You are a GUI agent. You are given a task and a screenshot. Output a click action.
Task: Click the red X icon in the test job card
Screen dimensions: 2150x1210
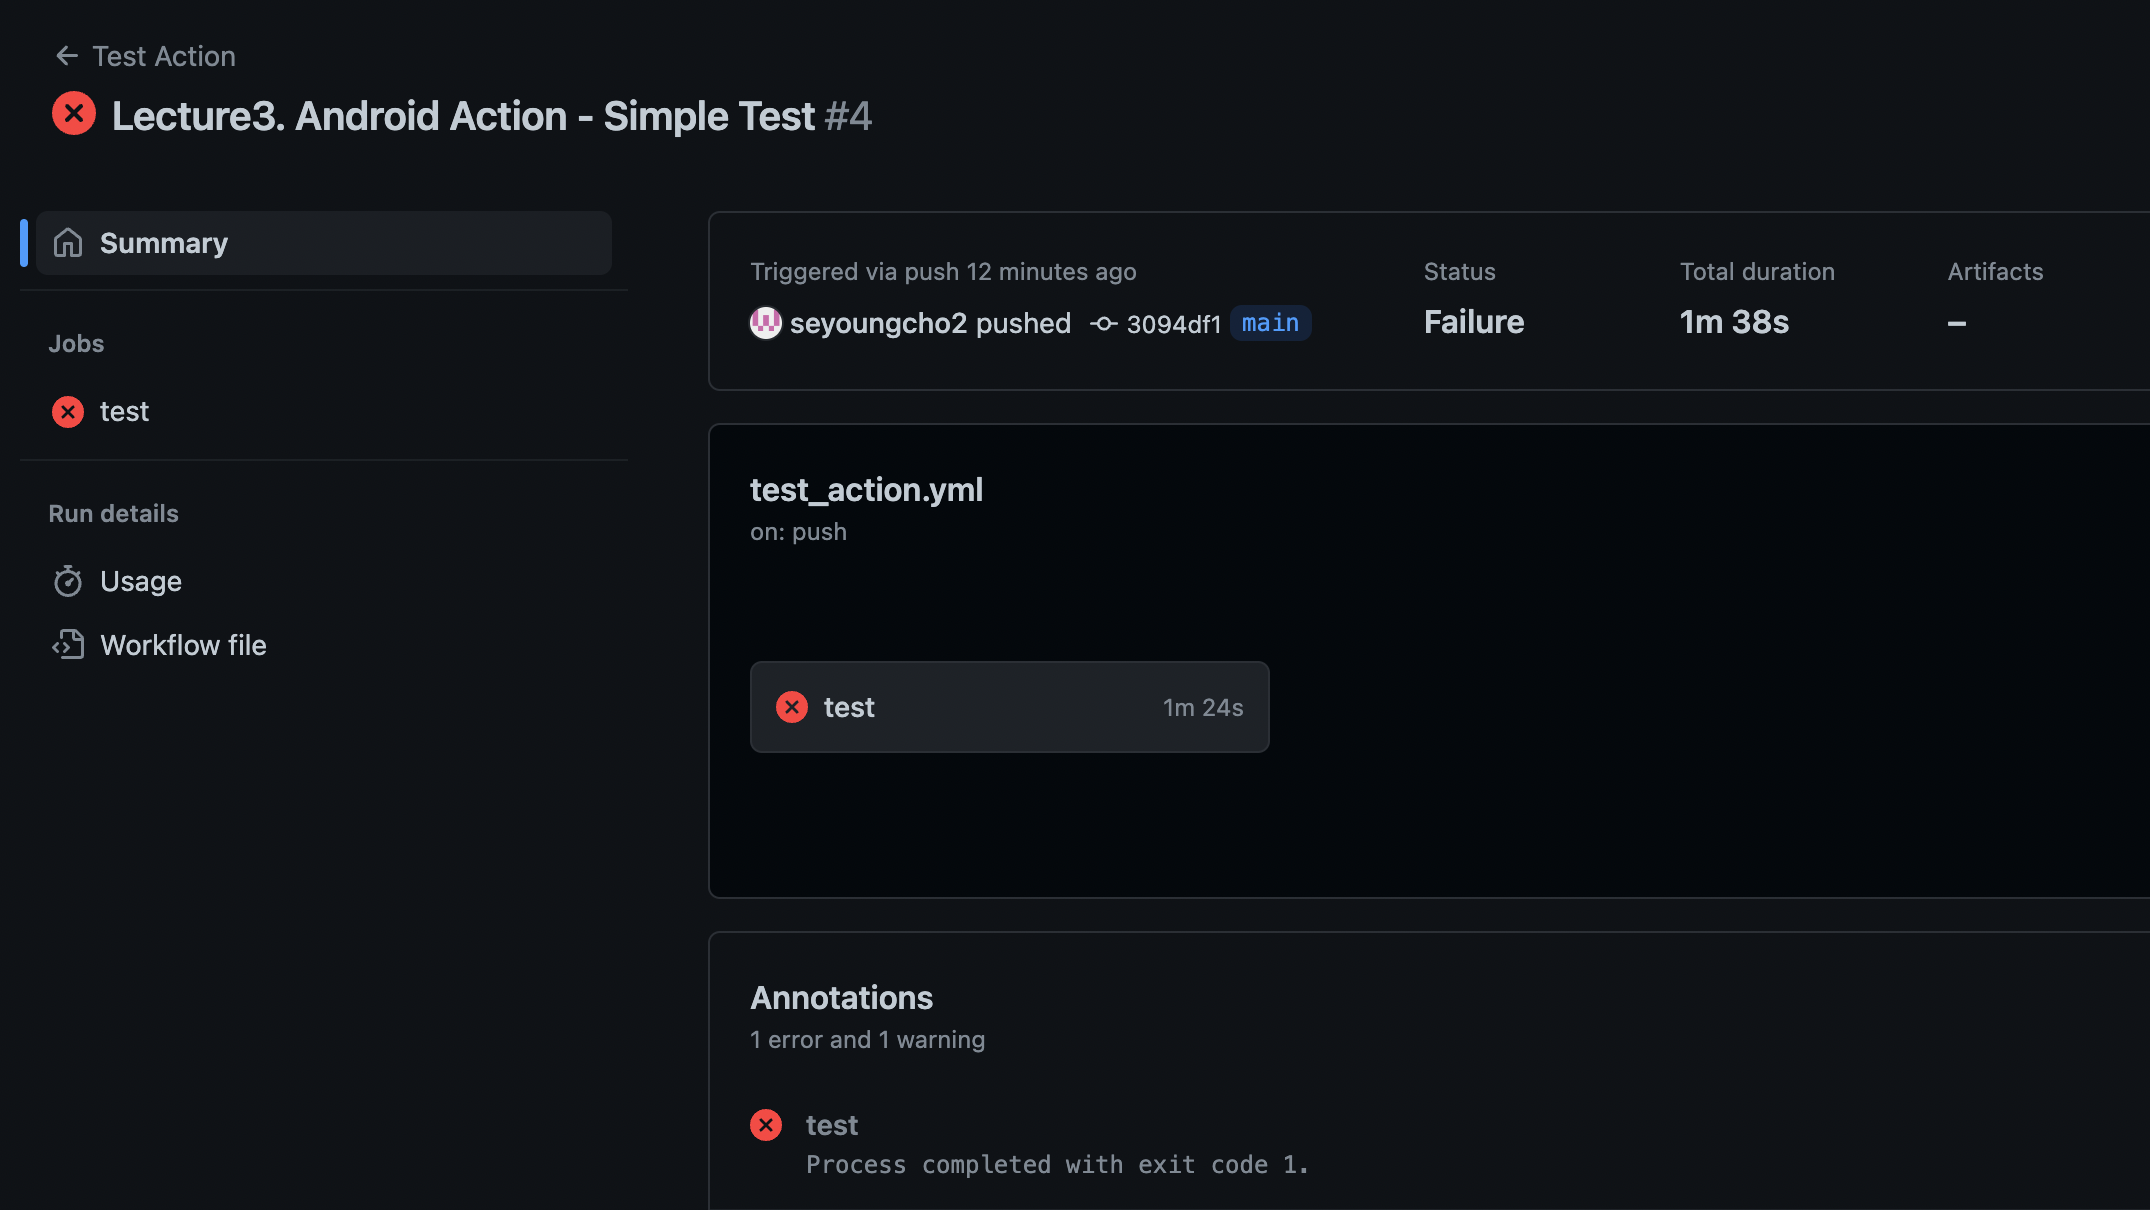[x=792, y=707]
